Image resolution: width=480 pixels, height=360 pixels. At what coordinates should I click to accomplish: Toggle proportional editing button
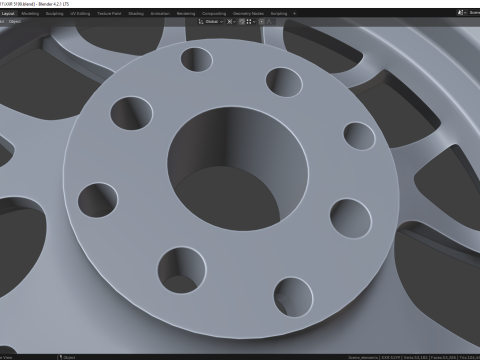tap(262, 22)
